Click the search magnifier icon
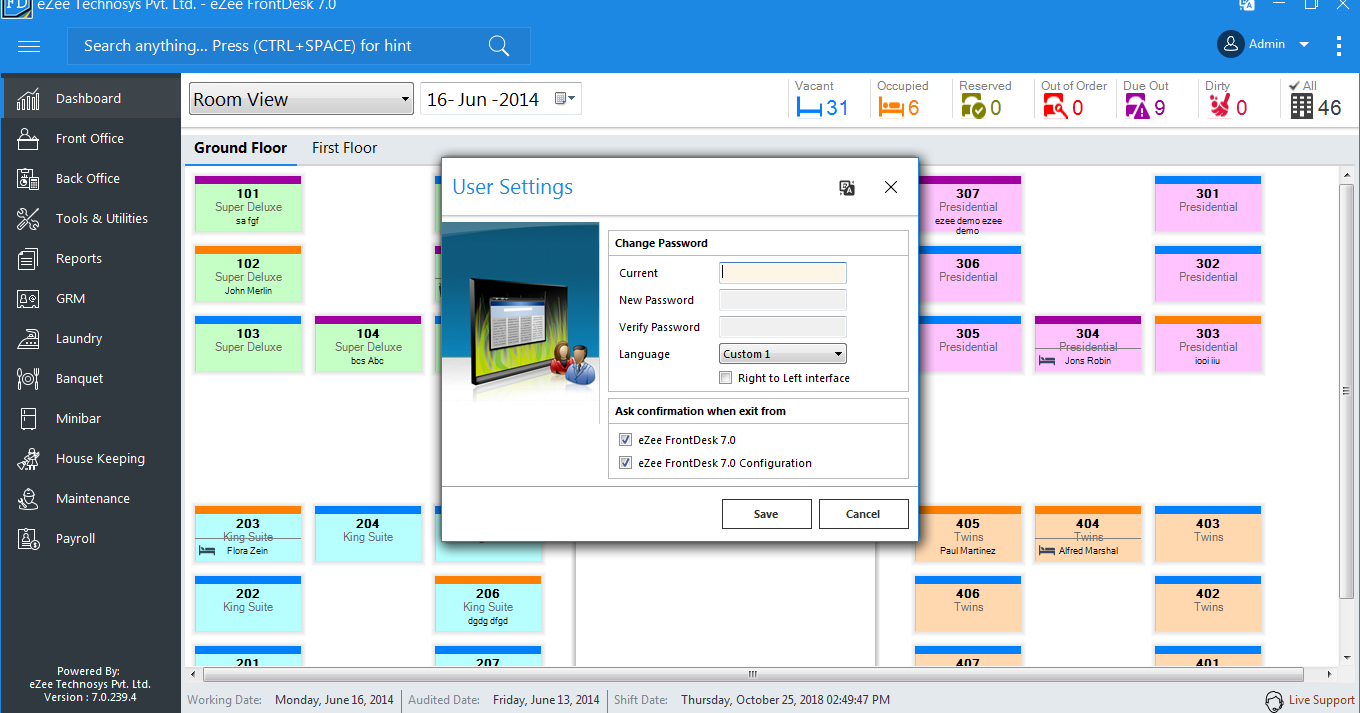 [498, 45]
